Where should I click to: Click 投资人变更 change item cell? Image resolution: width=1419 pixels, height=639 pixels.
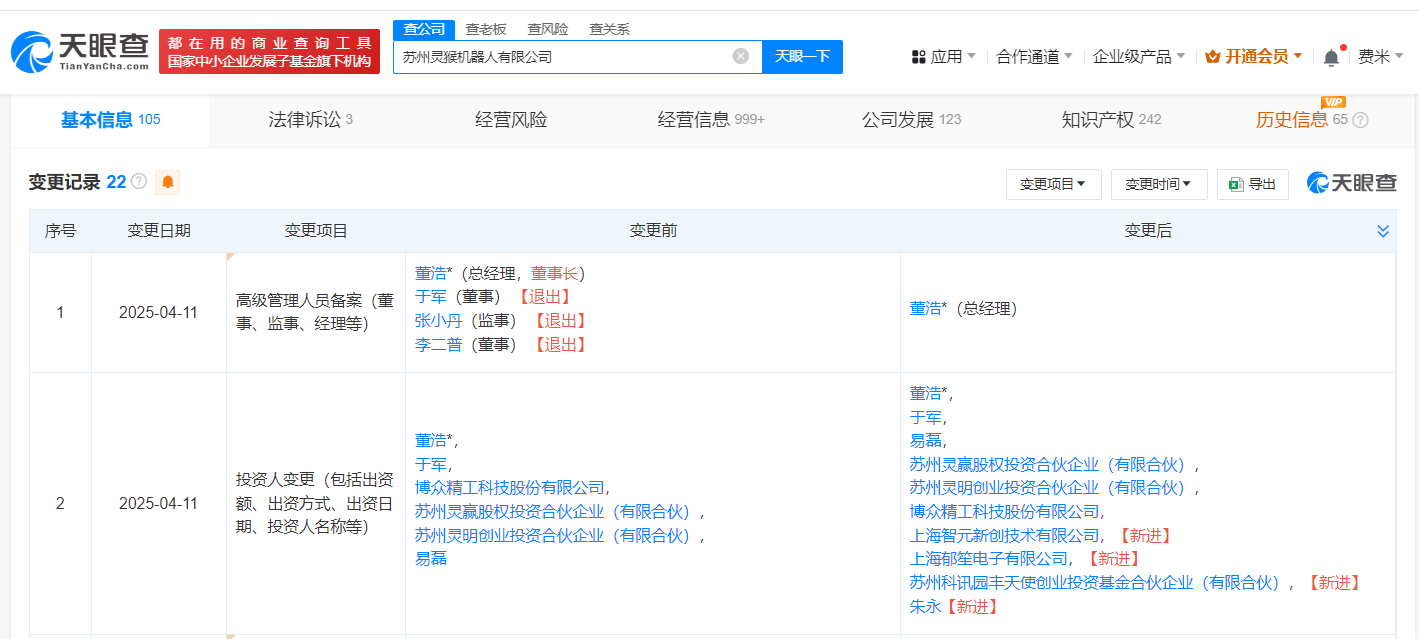click(x=315, y=503)
